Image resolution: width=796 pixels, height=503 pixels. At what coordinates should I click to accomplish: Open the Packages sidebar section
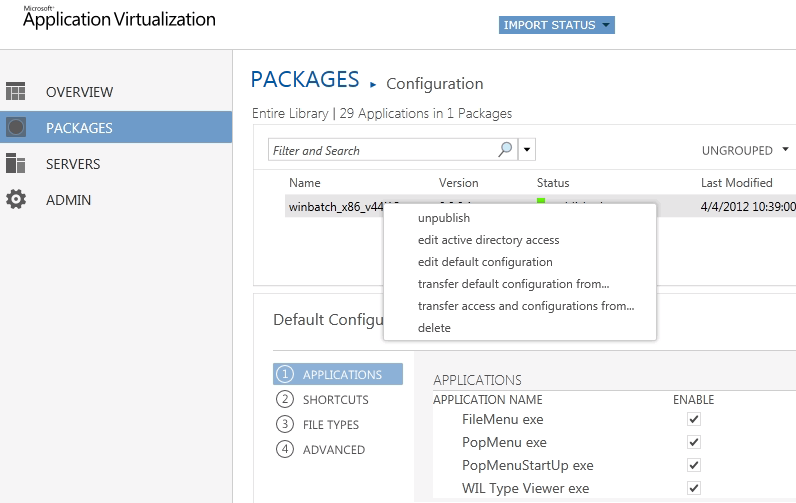tap(116, 127)
